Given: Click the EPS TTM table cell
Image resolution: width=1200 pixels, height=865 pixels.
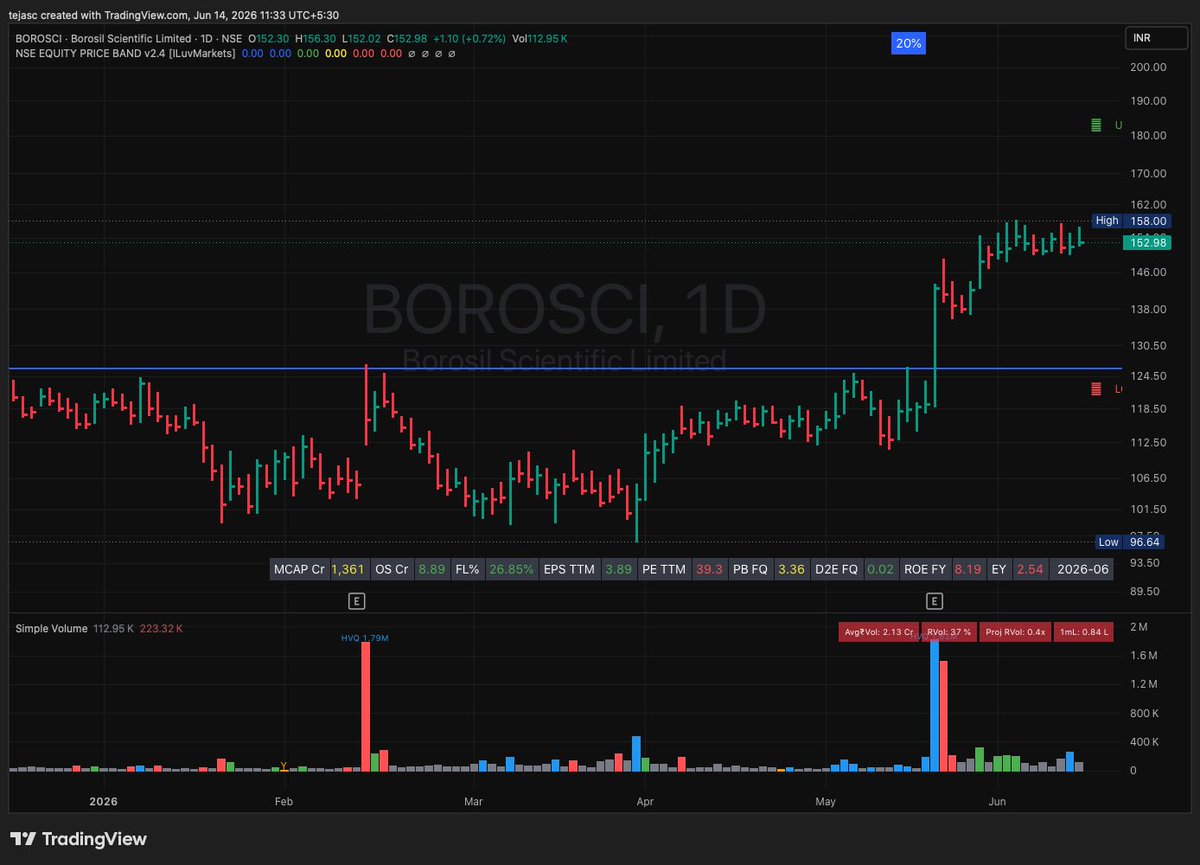Looking at the screenshot, I should (x=570, y=569).
